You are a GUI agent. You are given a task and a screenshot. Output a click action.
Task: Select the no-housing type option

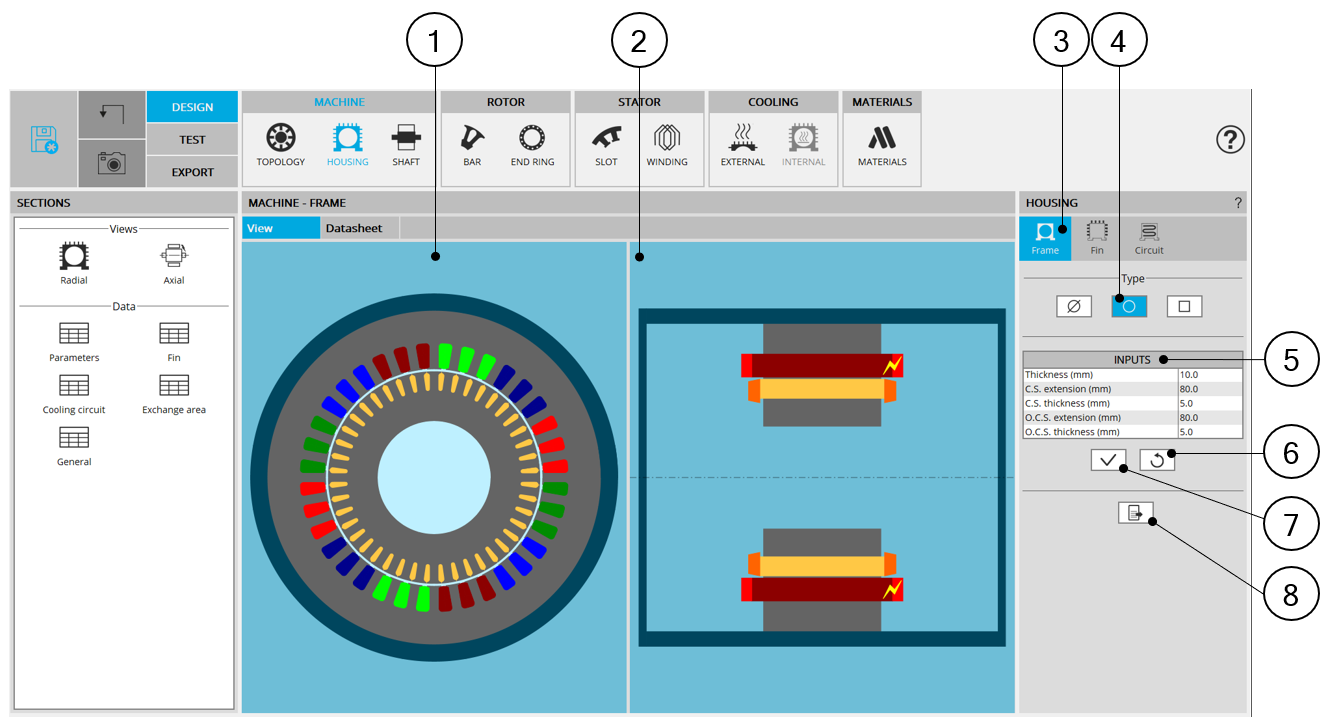click(1073, 307)
